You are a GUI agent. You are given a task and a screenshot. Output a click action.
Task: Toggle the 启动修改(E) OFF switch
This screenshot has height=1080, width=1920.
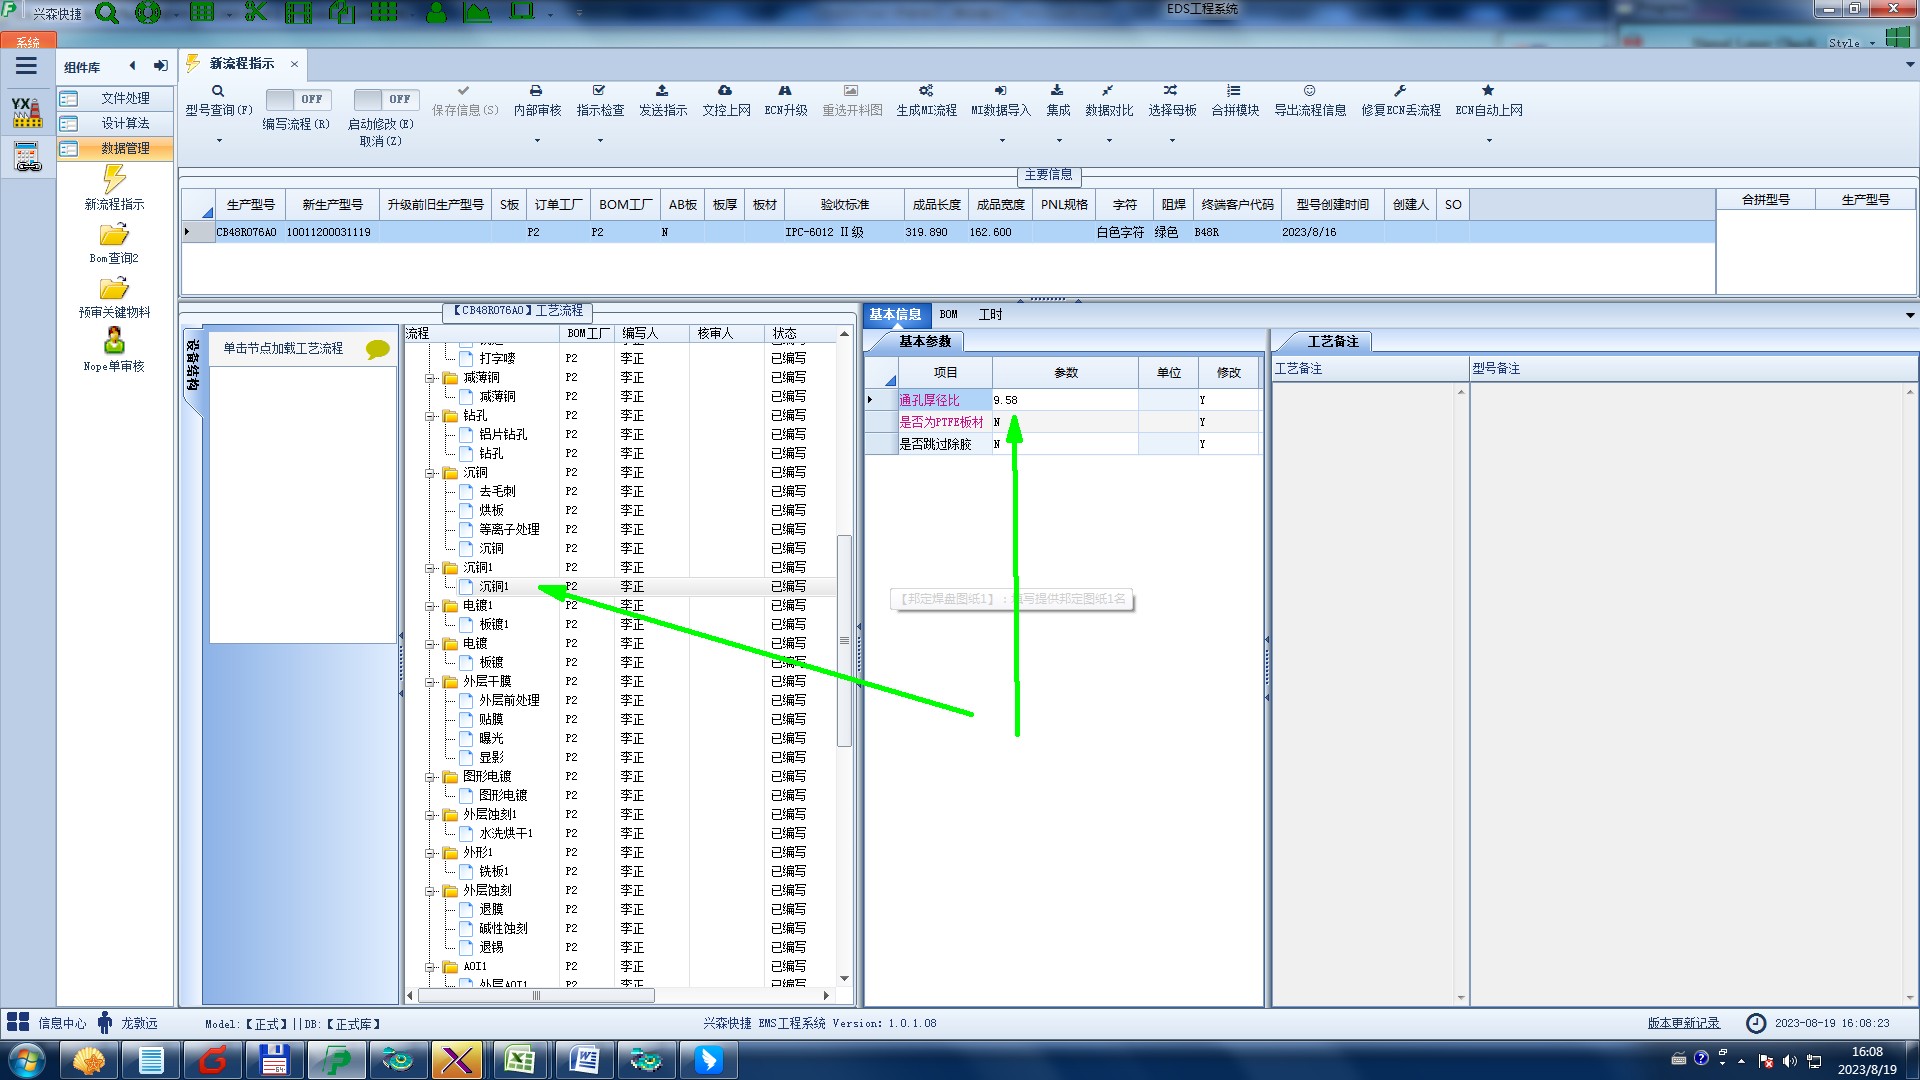385,99
